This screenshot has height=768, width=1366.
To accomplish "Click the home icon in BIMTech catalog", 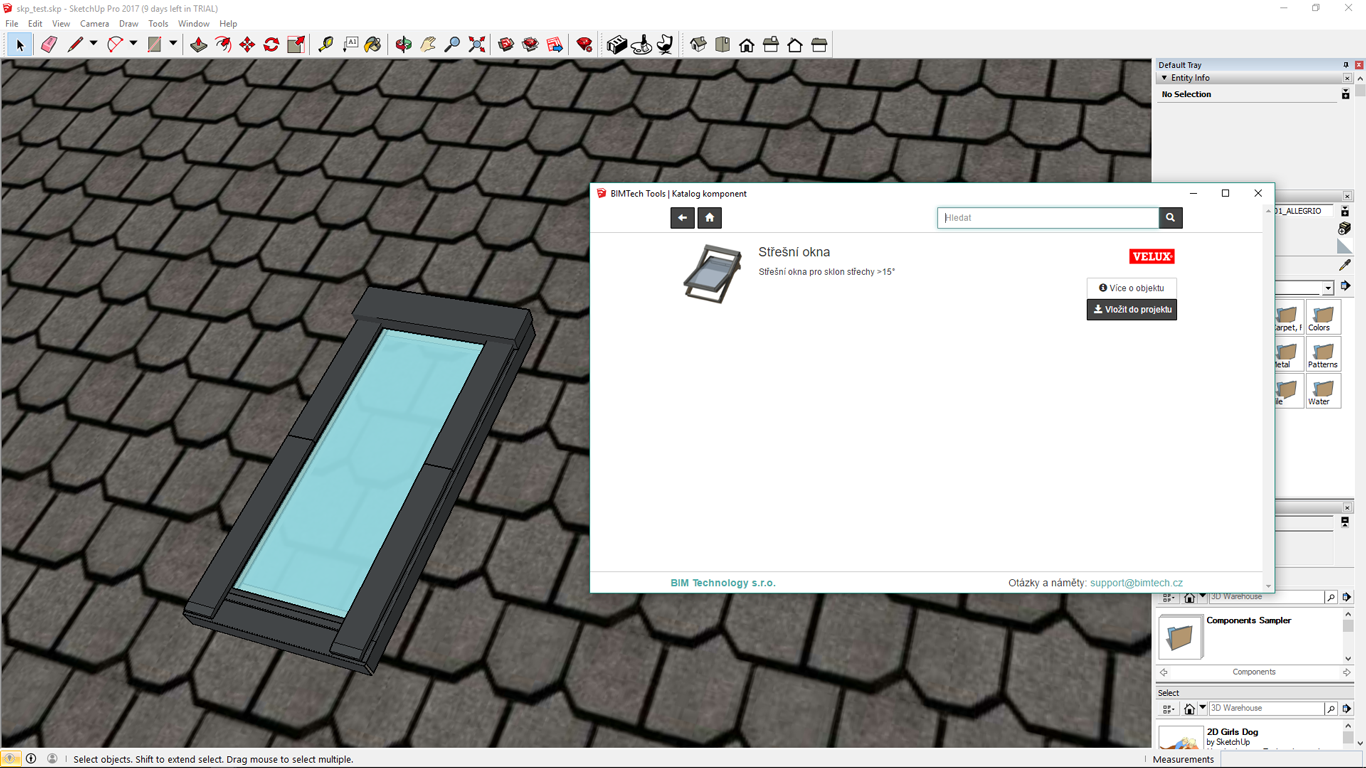I will point(709,218).
